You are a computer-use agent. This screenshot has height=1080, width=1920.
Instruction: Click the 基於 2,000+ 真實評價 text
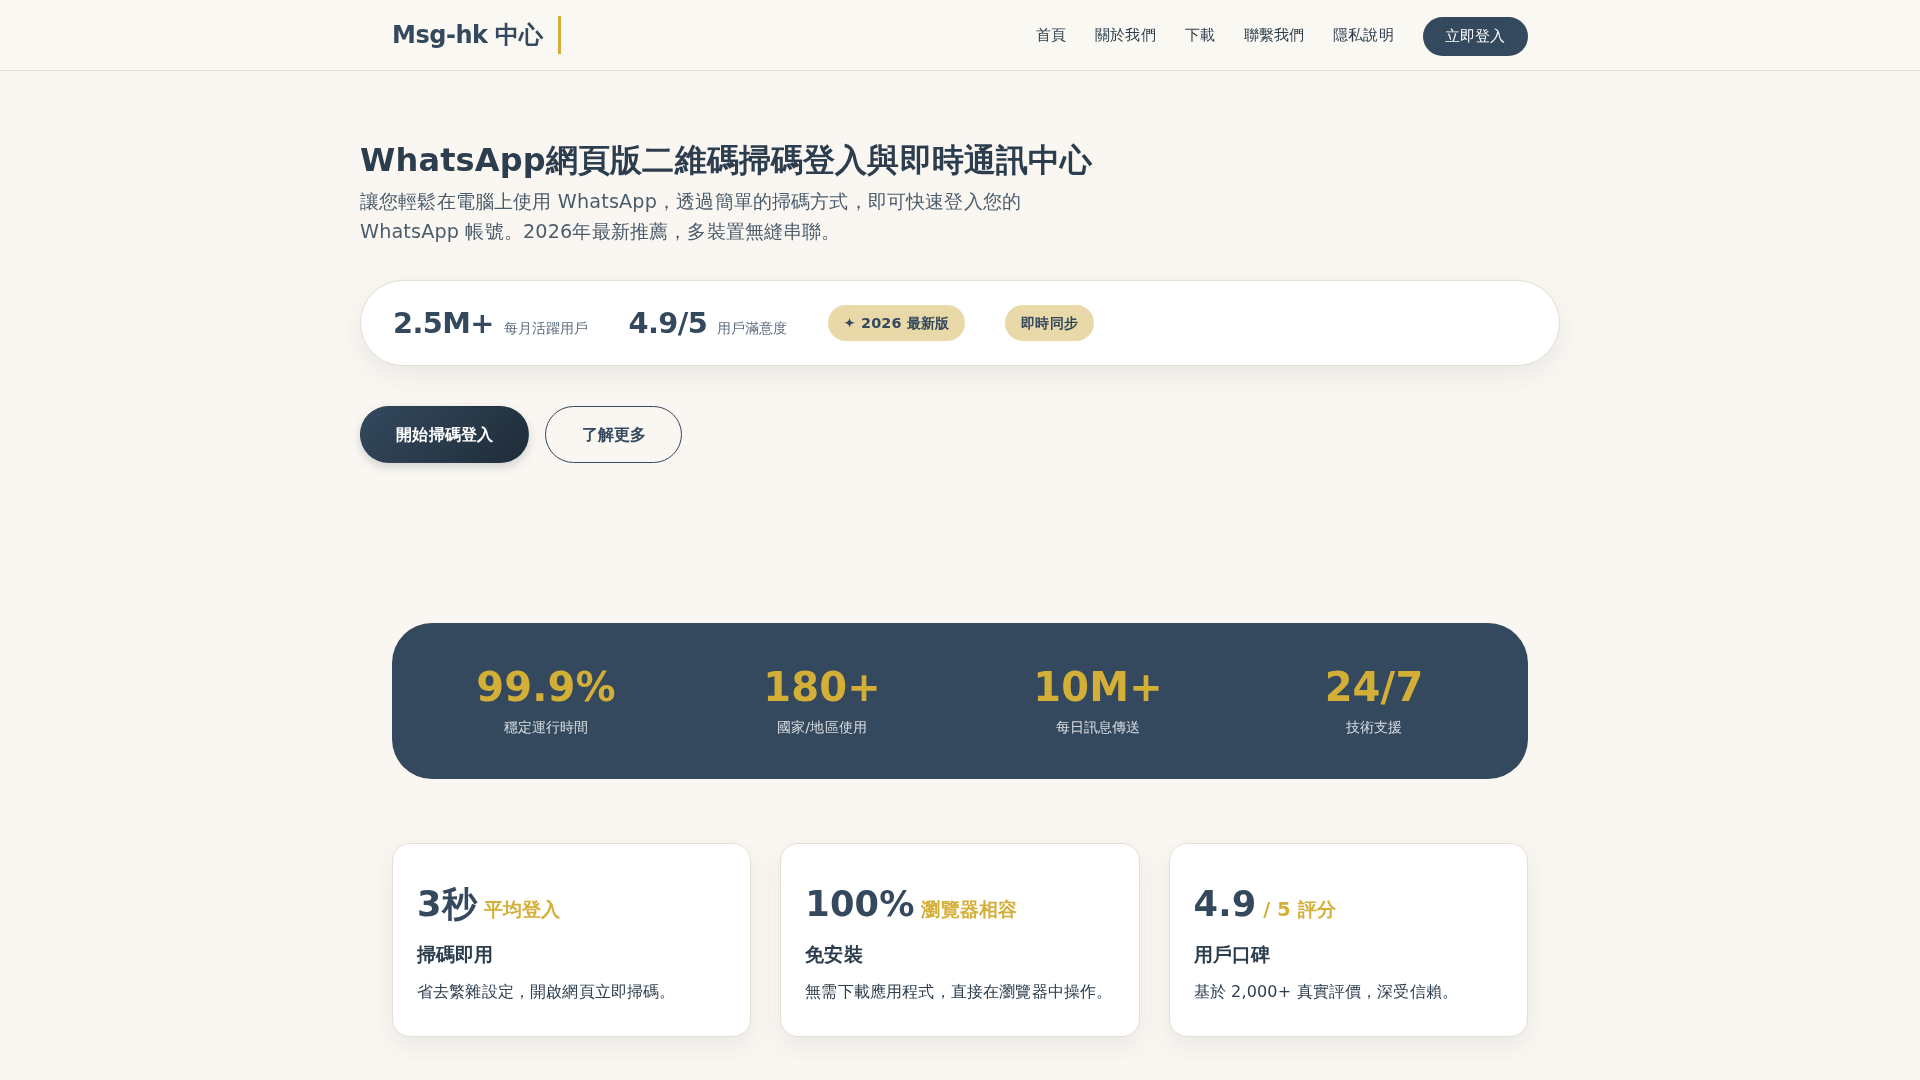coord(1326,991)
